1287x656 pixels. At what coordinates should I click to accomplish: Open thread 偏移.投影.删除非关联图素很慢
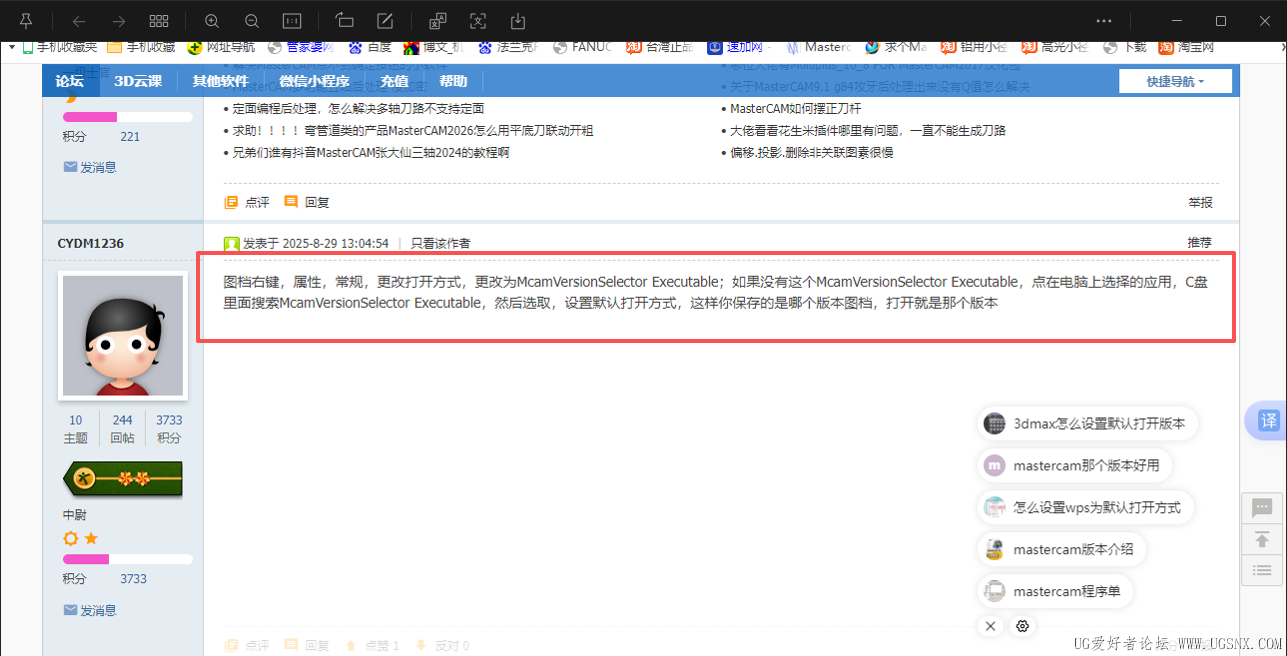[x=811, y=153]
